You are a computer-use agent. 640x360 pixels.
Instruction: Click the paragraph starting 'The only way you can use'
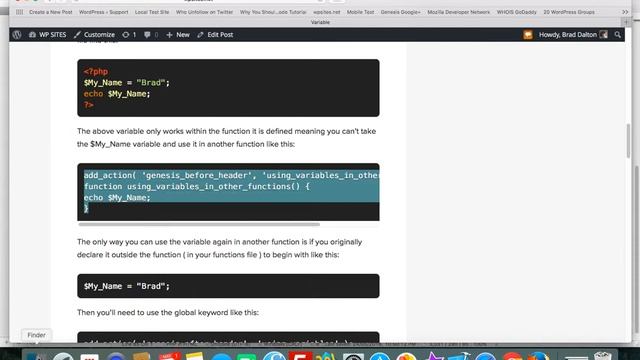220,248
